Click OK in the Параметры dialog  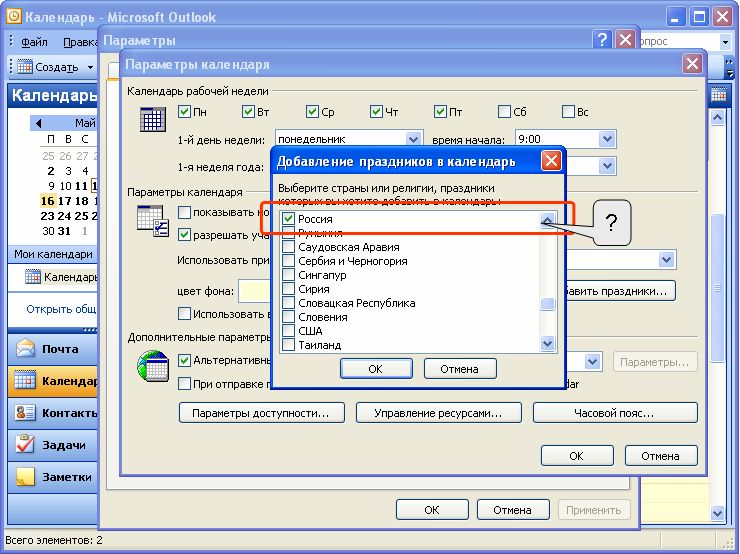click(432, 510)
